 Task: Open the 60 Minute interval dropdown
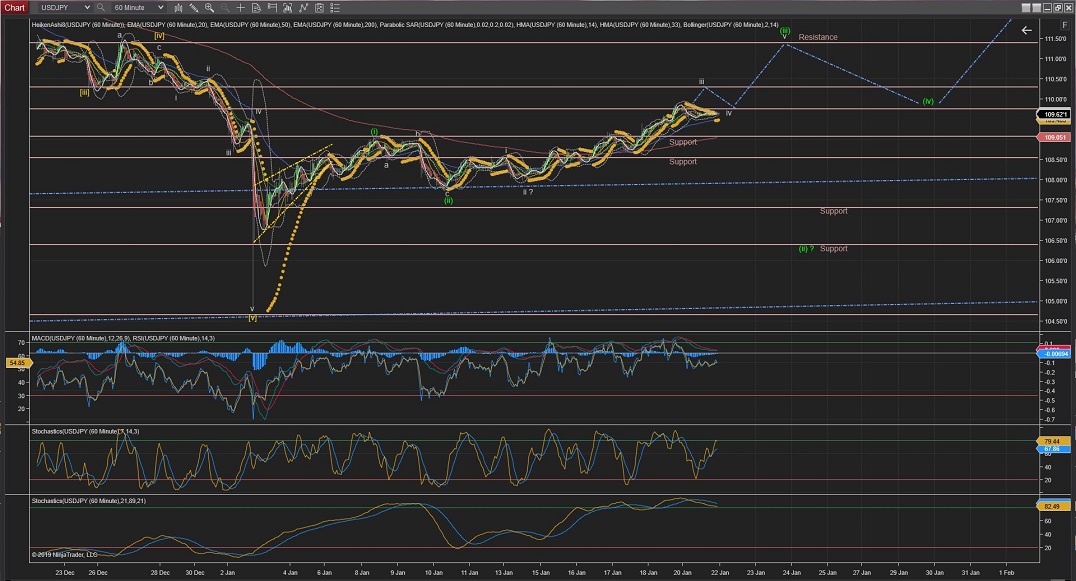click(138, 8)
